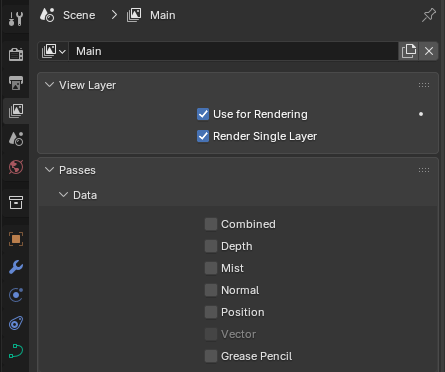Enable the Grease Pencil pass checkbox
The image size is (445, 372).
click(211, 356)
